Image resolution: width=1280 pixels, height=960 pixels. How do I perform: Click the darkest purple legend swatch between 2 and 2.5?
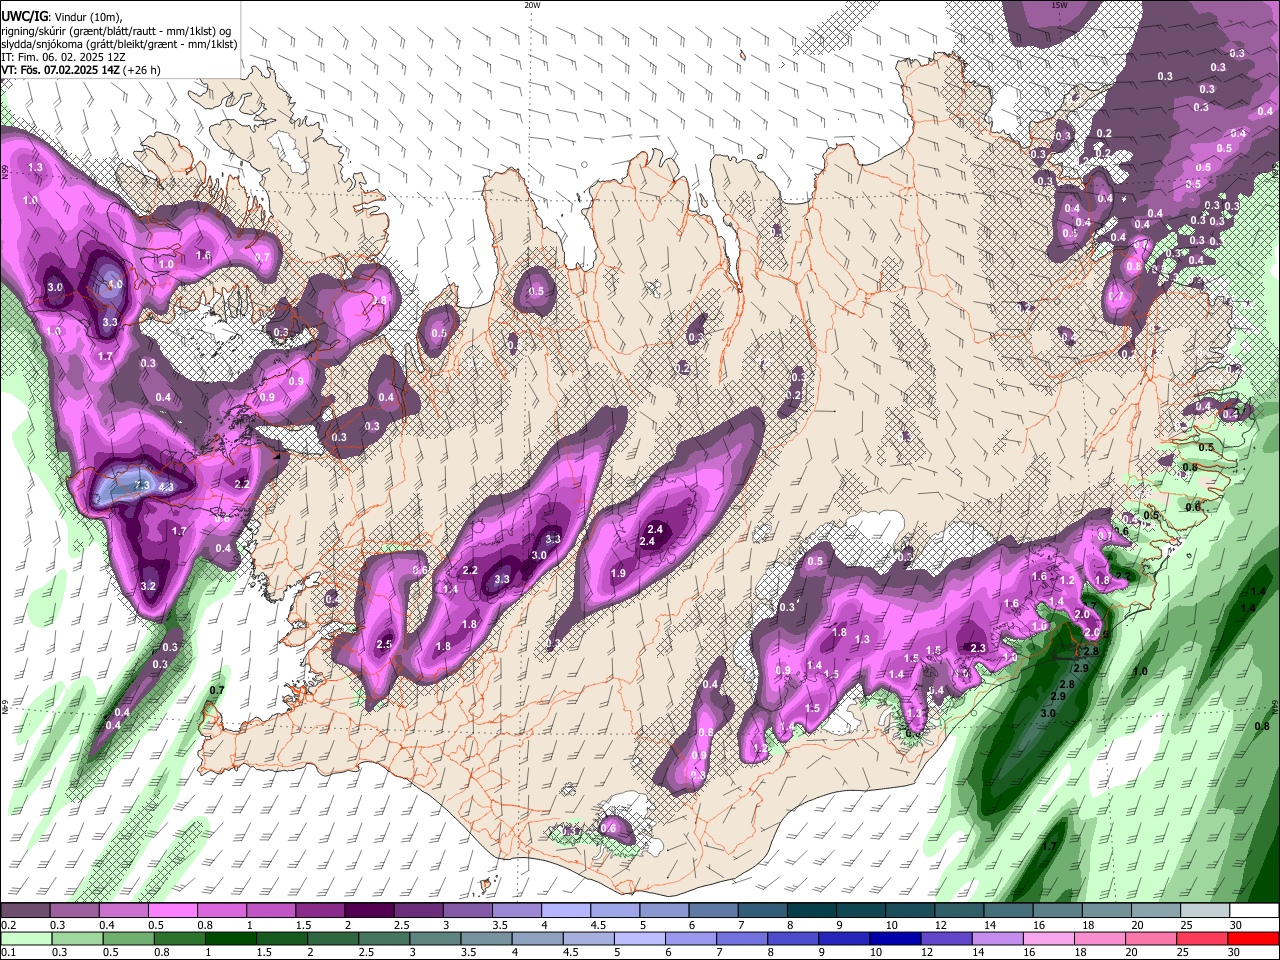[368, 910]
